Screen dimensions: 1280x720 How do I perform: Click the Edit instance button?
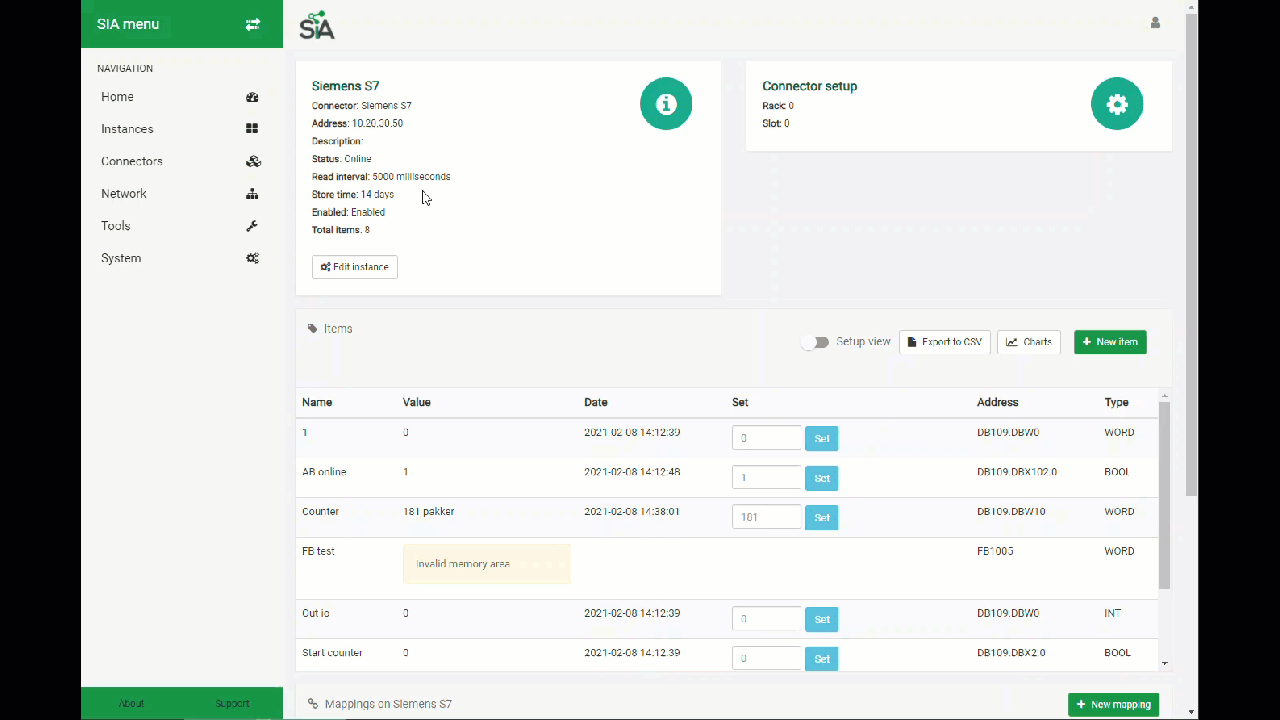tap(354, 266)
